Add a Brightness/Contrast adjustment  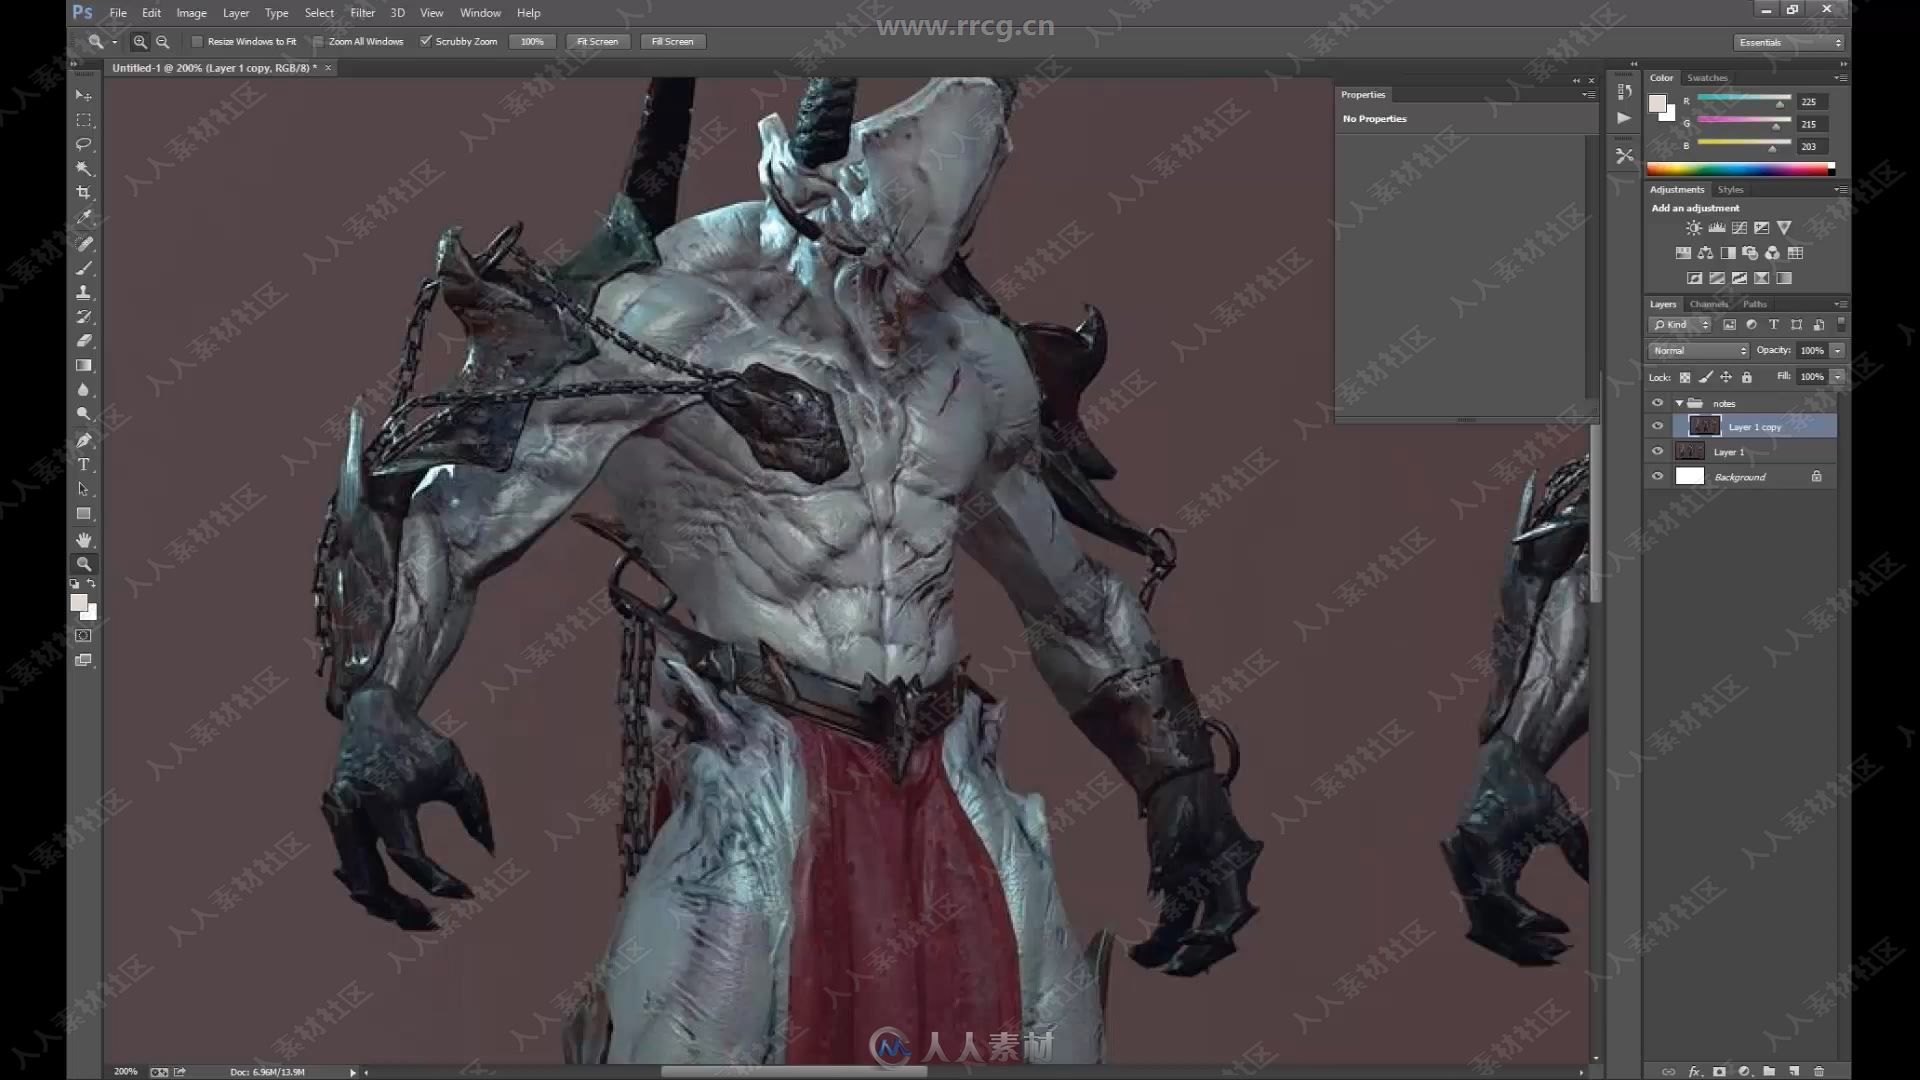1693,228
